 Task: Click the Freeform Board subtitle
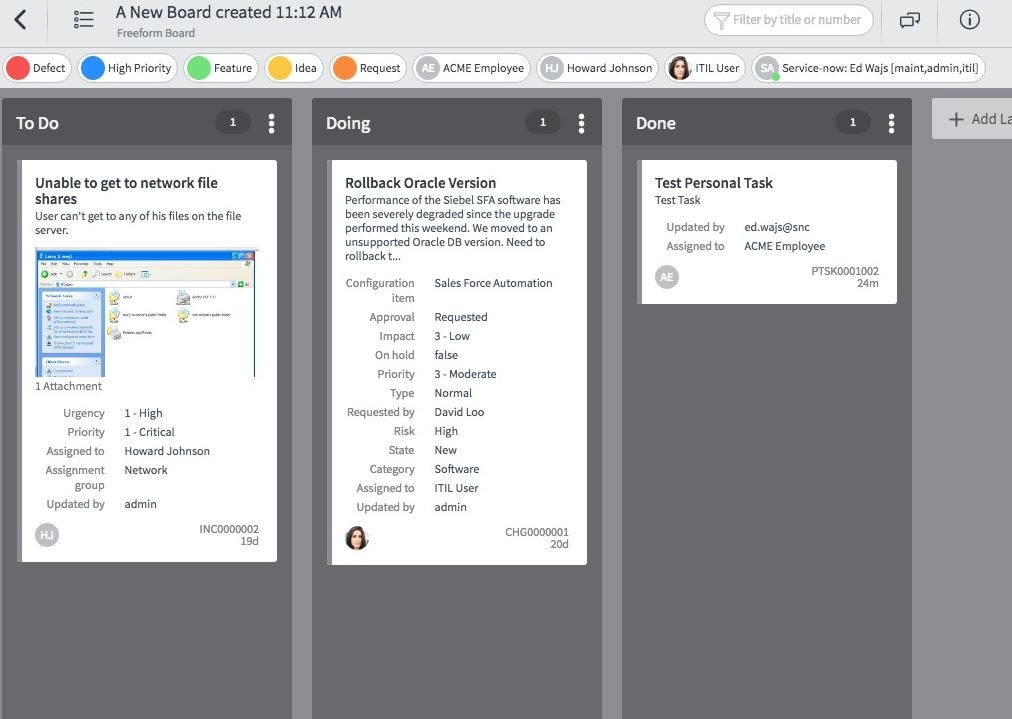(x=156, y=33)
